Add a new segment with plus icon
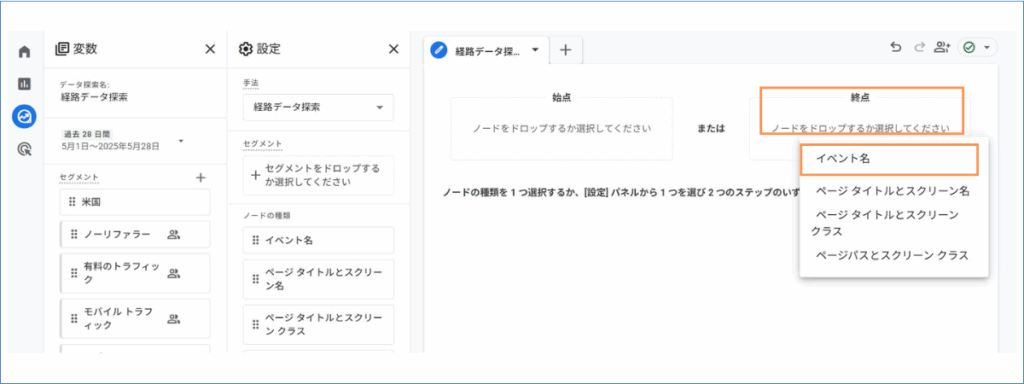The width and height of the screenshot is (1024, 384). 200,178
